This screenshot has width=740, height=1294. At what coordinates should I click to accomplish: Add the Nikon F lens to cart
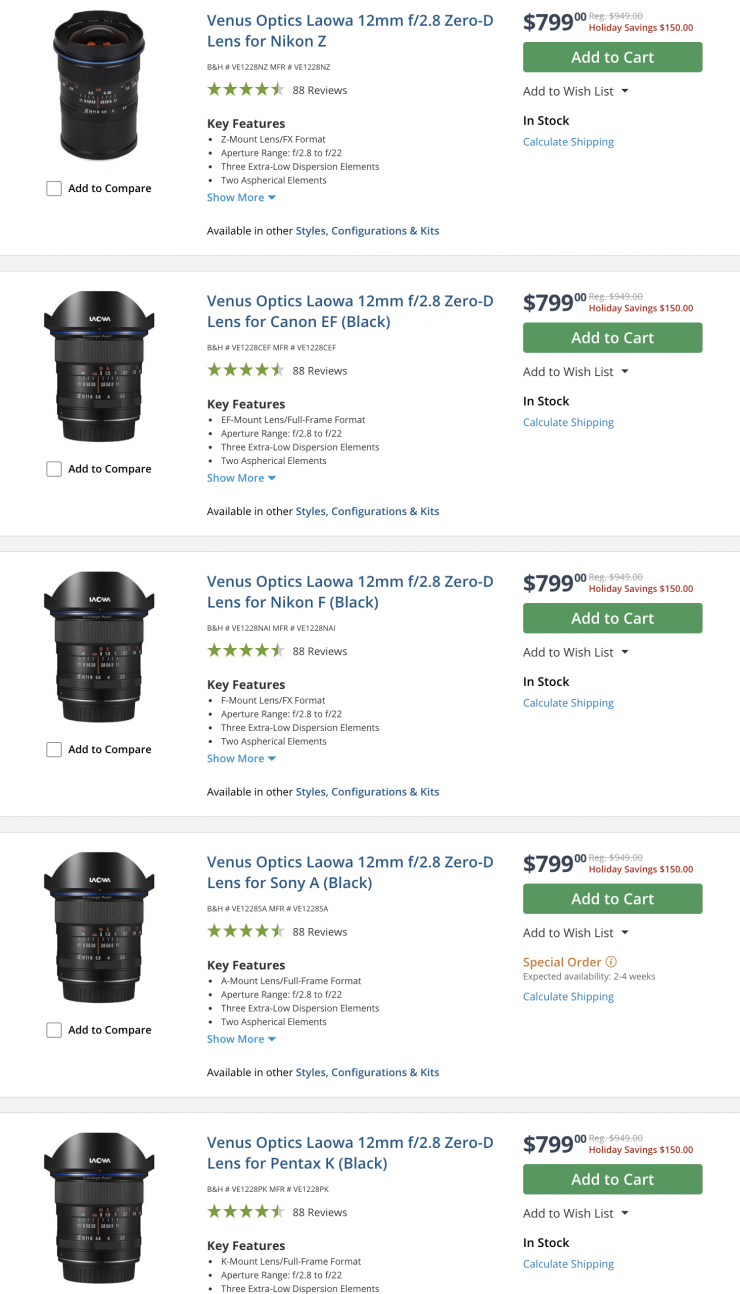pyautogui.click(x=612, y=618)
